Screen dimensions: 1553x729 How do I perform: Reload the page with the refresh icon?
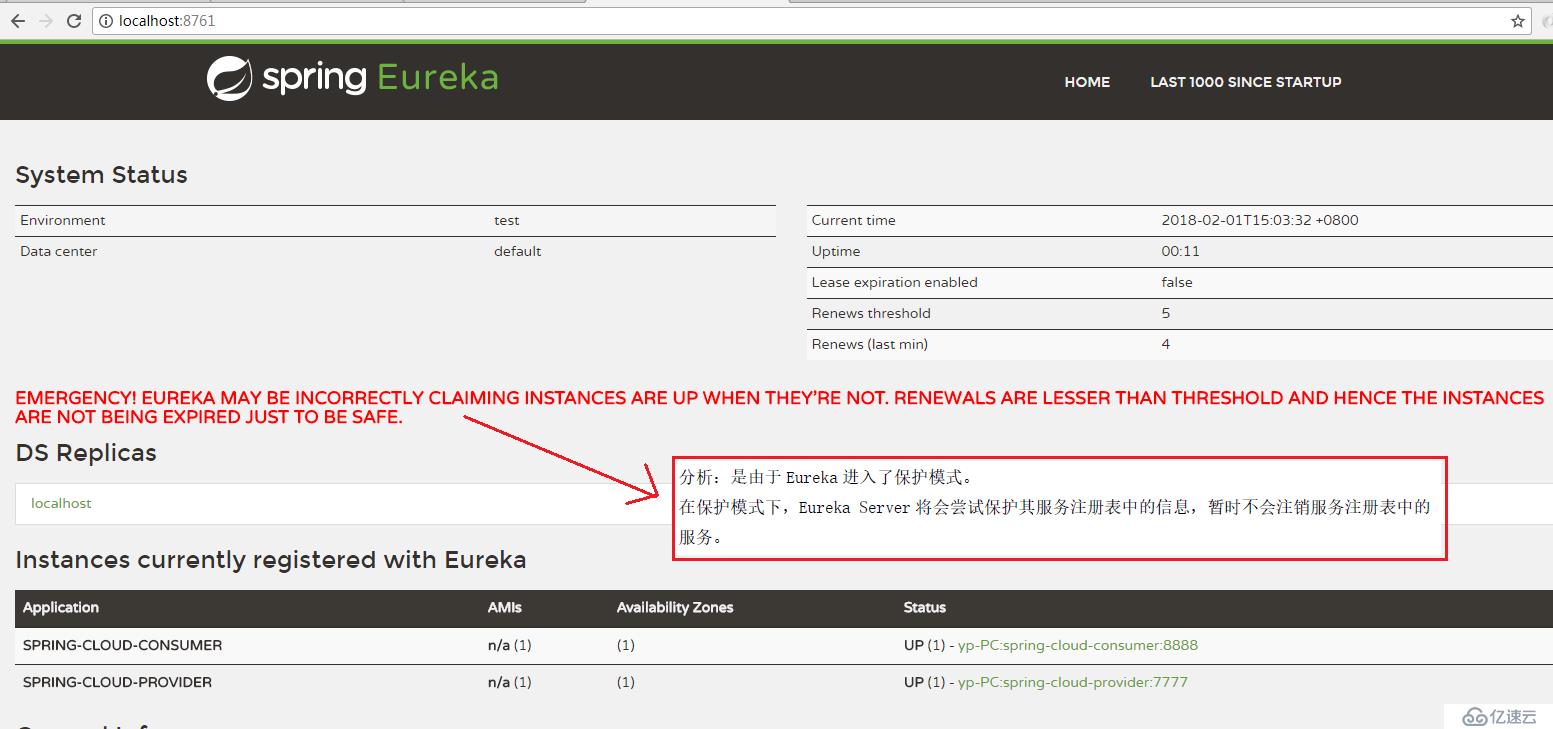coord(74,20)
